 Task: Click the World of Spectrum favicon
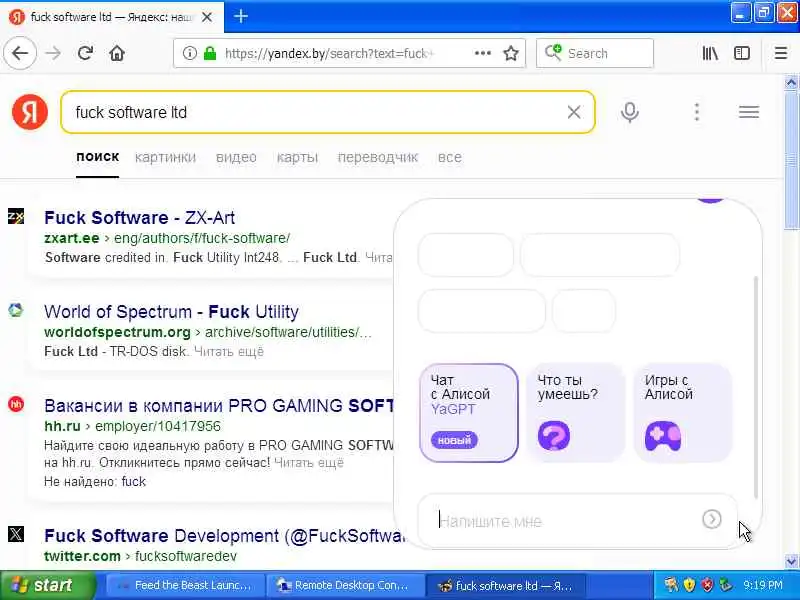click(16, 310)
